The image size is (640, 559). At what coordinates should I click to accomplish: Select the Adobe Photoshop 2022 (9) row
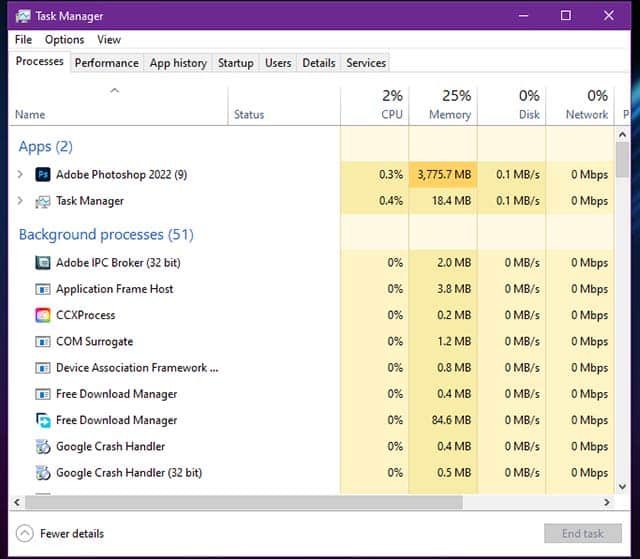coord(311,175)
